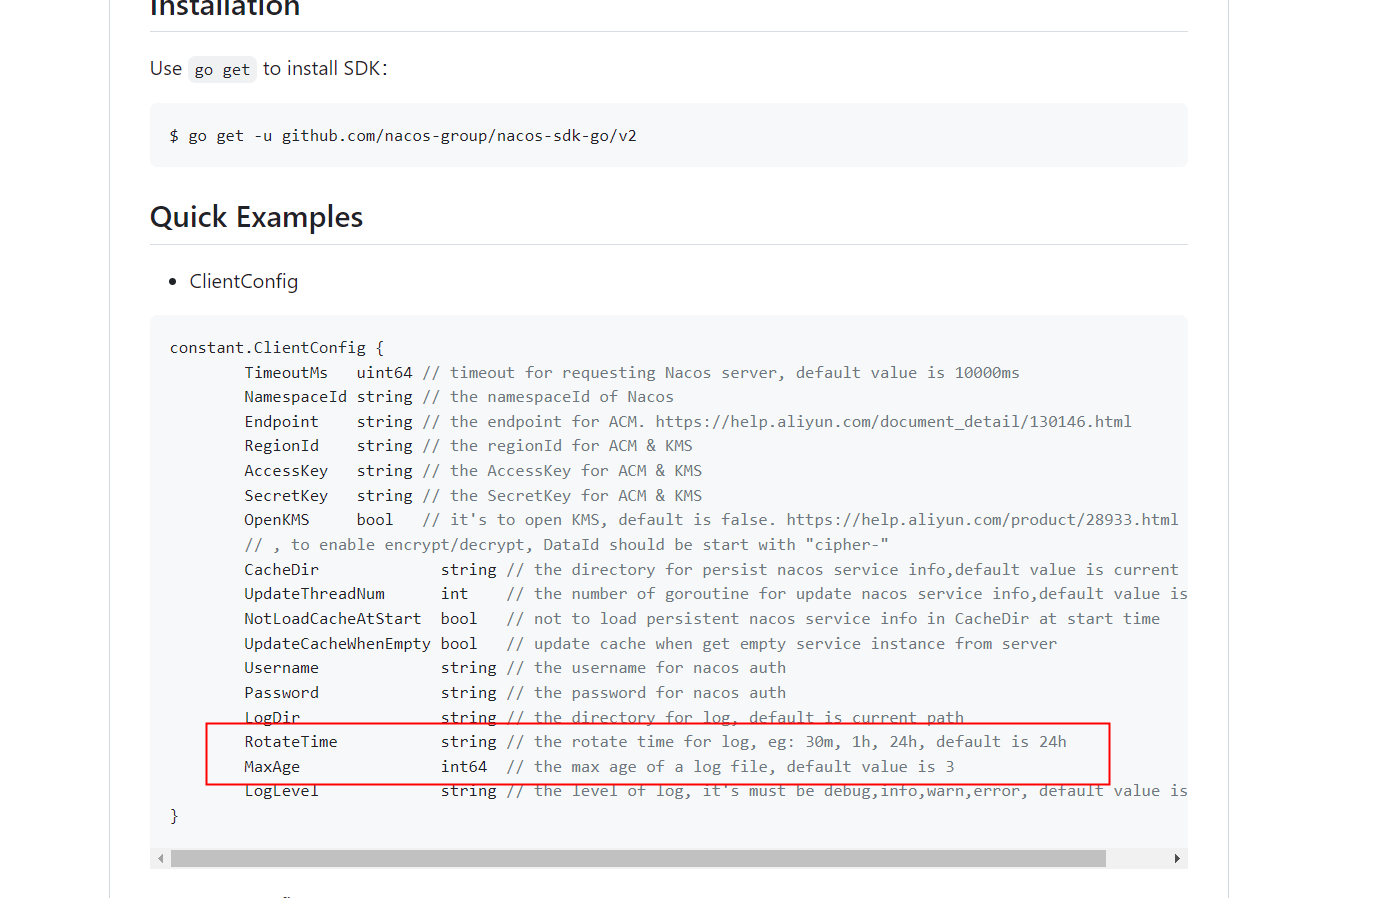Click the NamespaceId field name

click(x=295, y=397)
